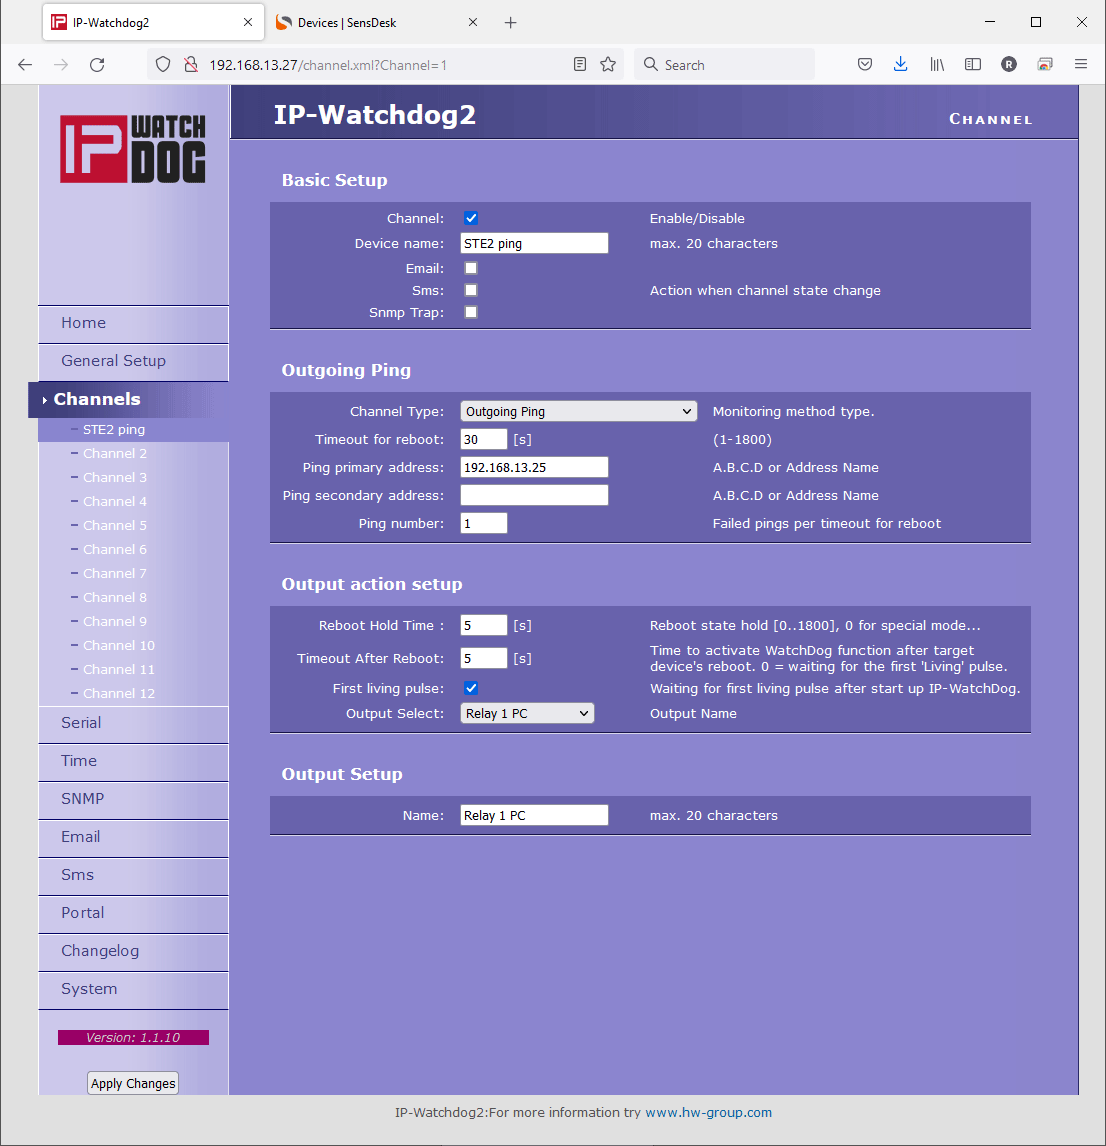
Task: Open Channel 3 in the sidebar
Action: (x=115, y=478)
